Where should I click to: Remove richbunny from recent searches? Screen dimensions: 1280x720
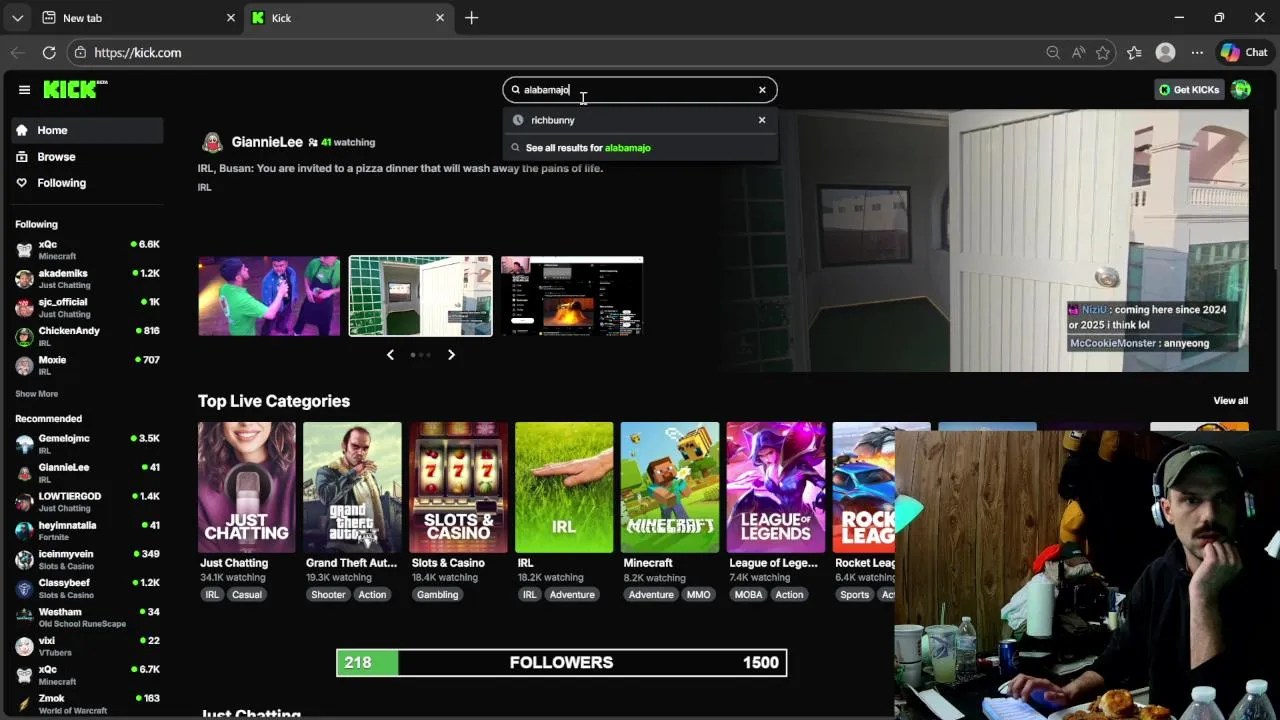(x=762, y=120)
